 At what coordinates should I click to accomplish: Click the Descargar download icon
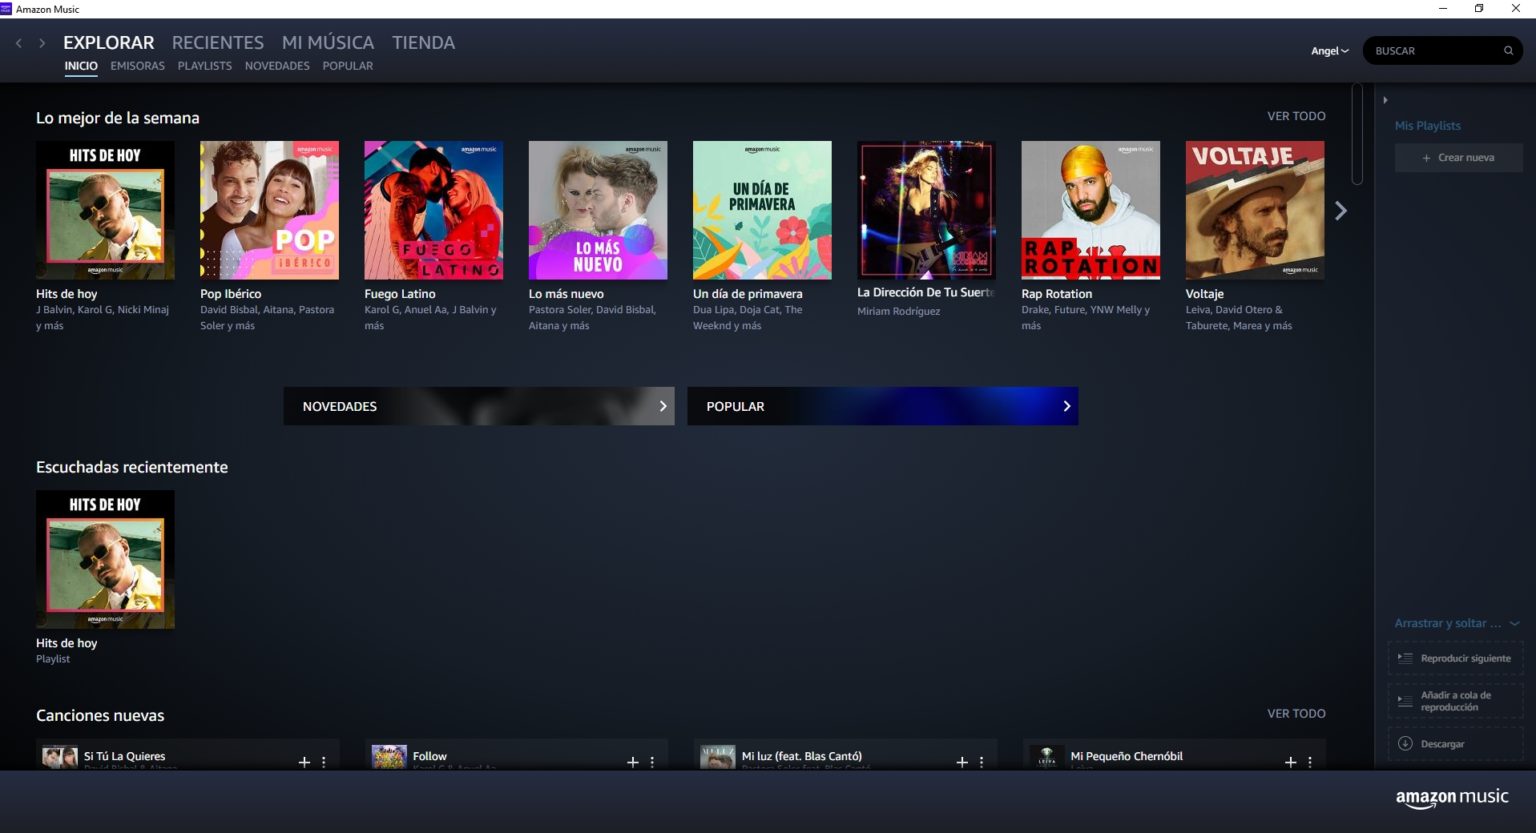tap(1405, 743)
